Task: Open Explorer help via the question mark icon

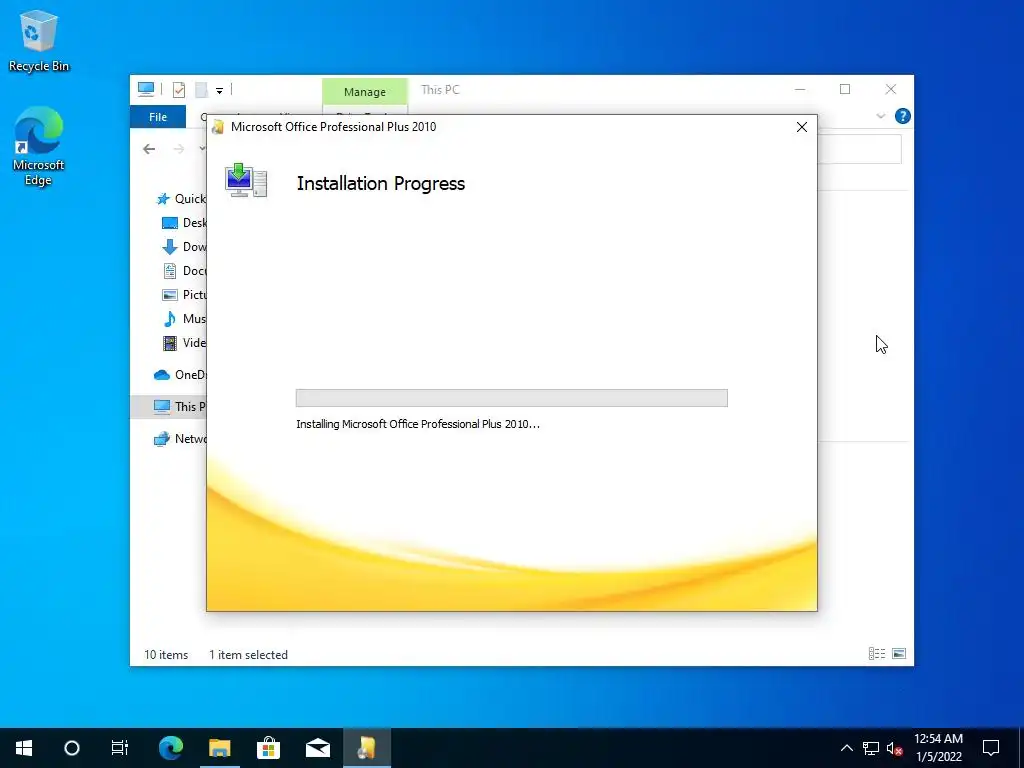Action: click(x=903, y=116)
